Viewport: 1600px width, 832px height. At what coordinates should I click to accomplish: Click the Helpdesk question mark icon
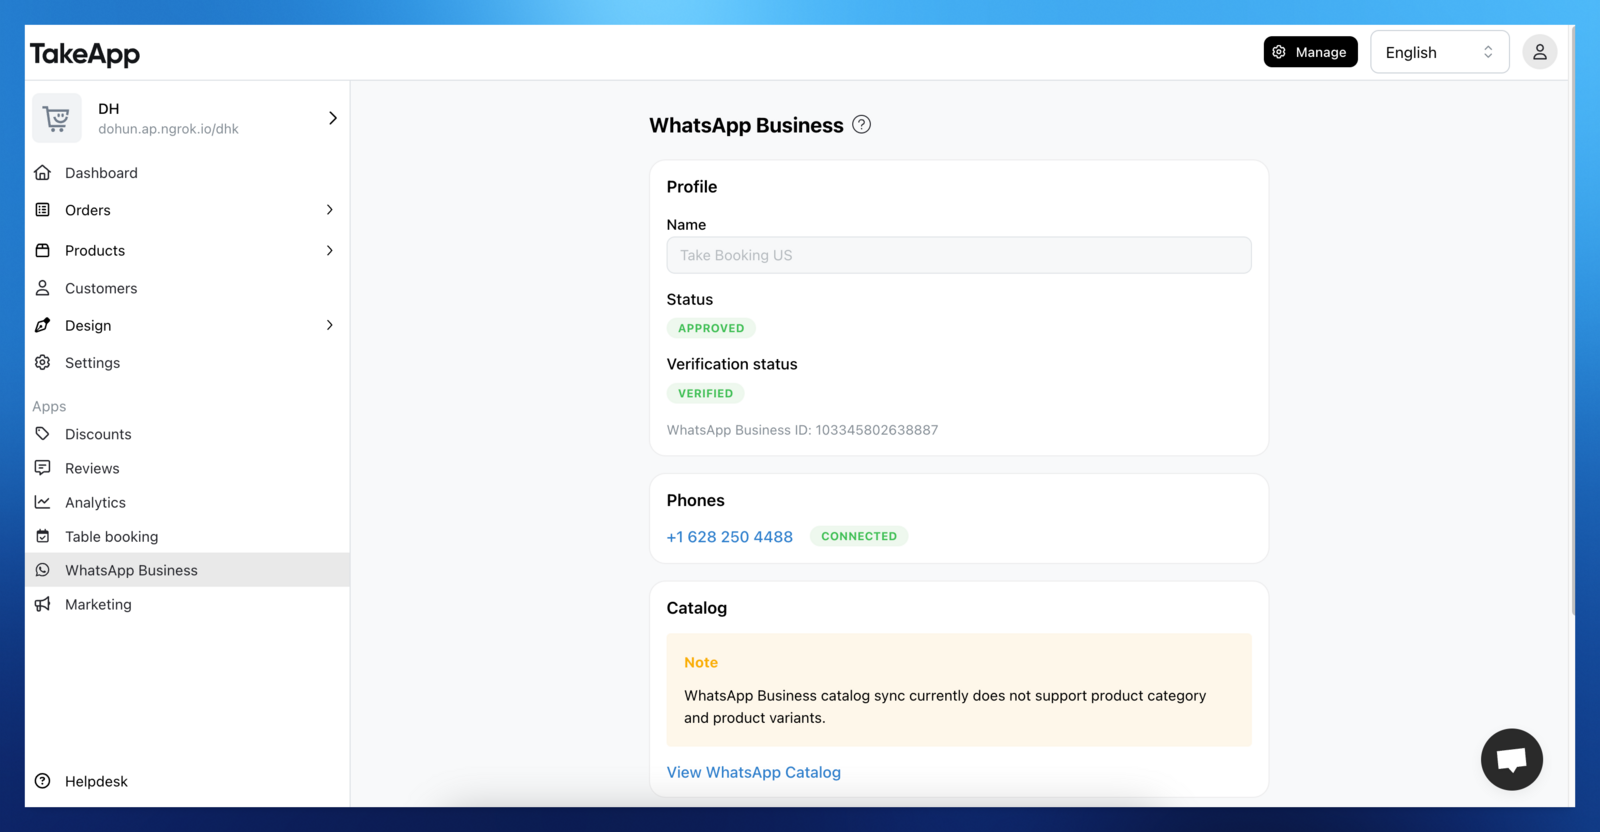(42, 781)
